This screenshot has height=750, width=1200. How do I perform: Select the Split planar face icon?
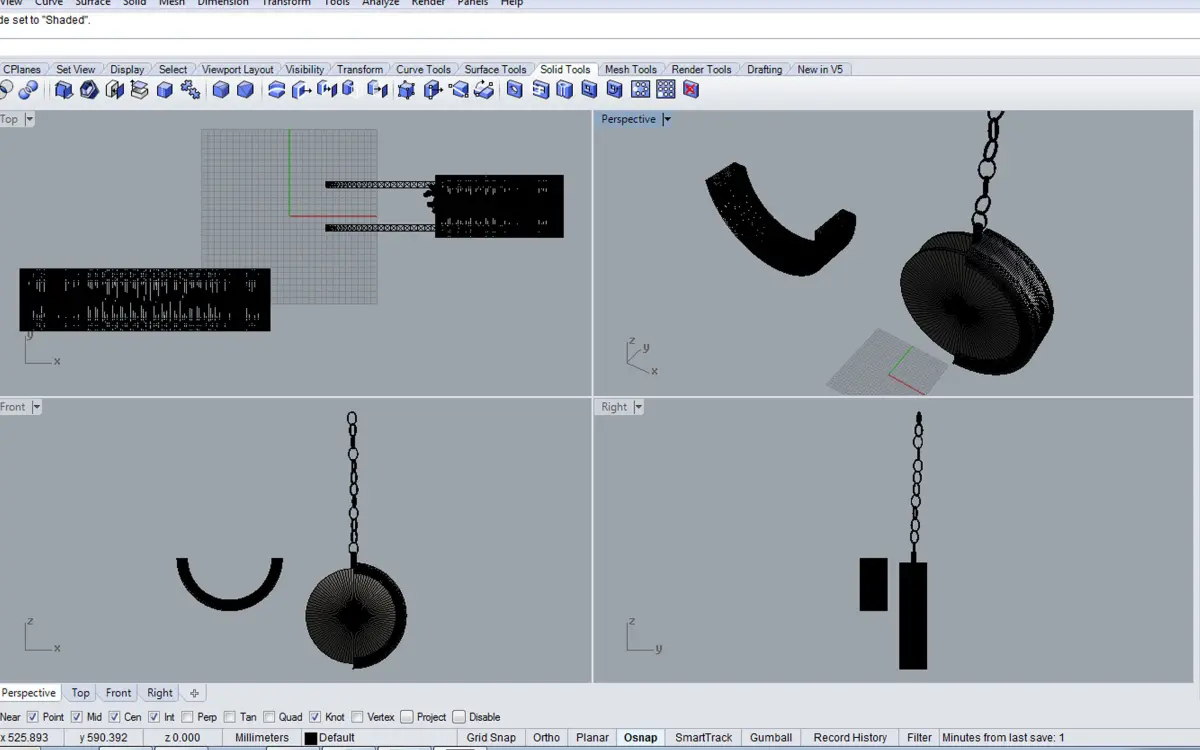[459, 90]
